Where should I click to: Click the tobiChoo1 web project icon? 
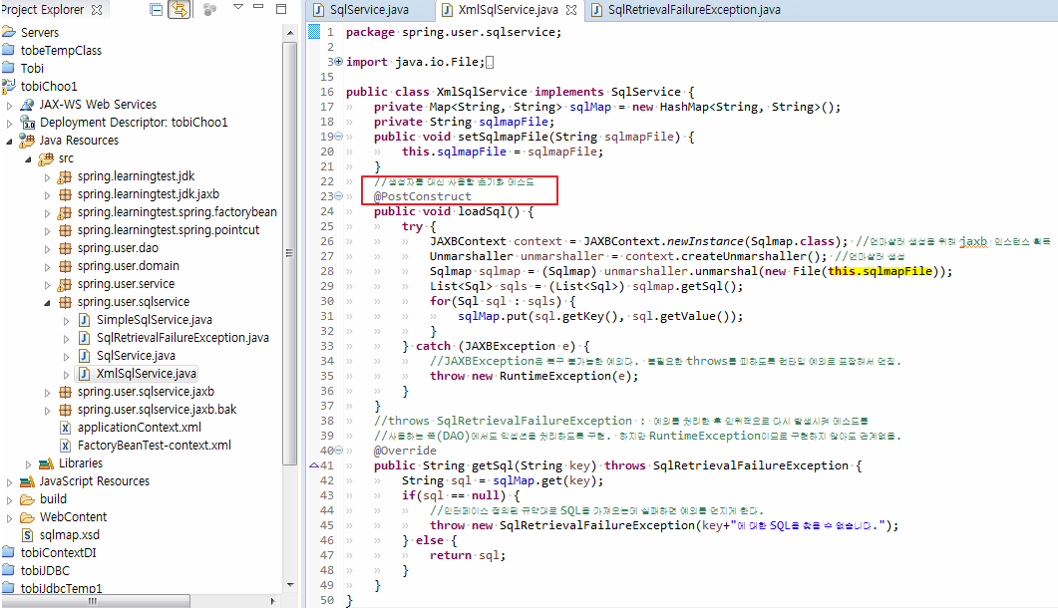[9, 86]
